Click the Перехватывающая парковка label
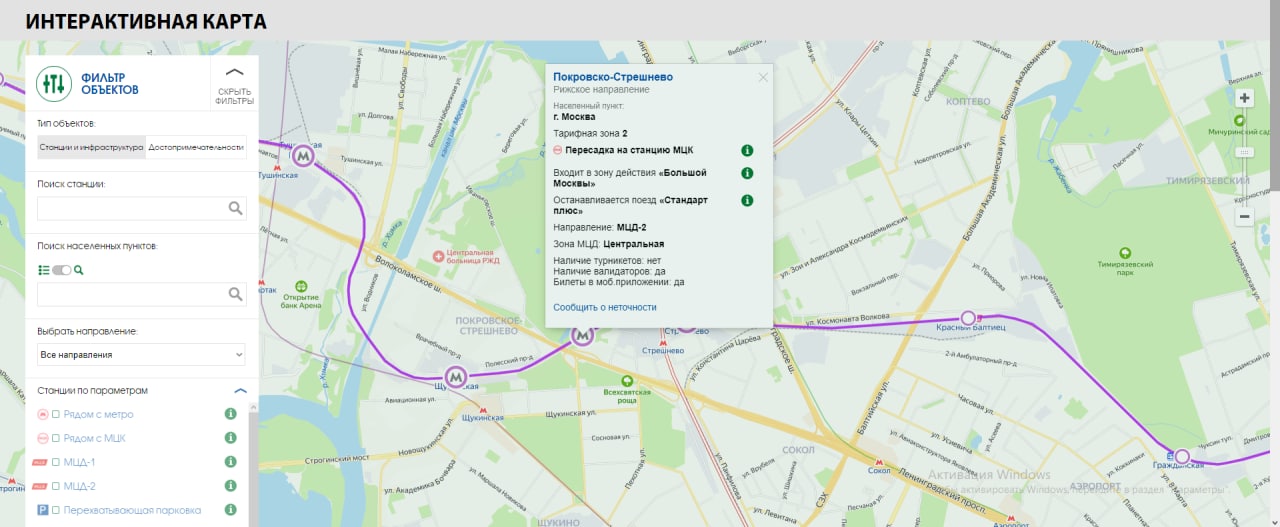The width and height of the screenshot is (1280, 527). pos(132,510)
